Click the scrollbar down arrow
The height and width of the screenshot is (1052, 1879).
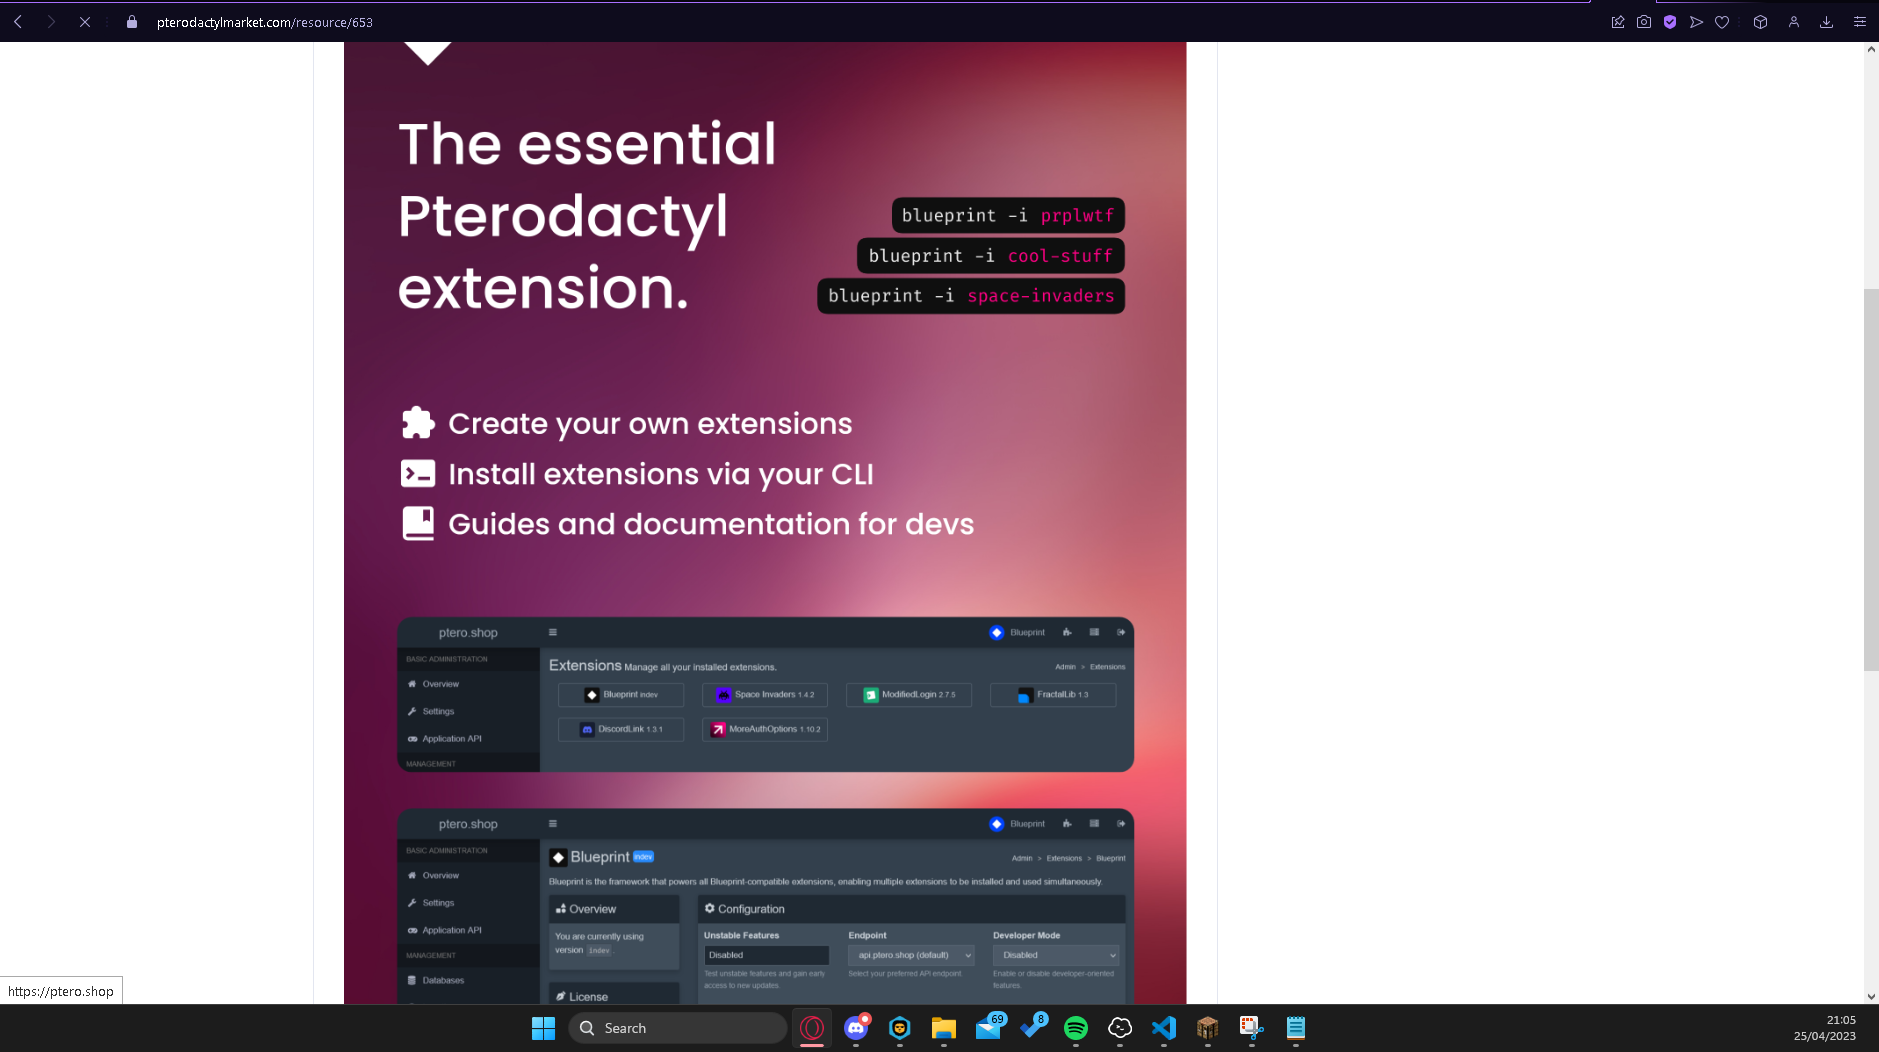[x=1871, y=996]
